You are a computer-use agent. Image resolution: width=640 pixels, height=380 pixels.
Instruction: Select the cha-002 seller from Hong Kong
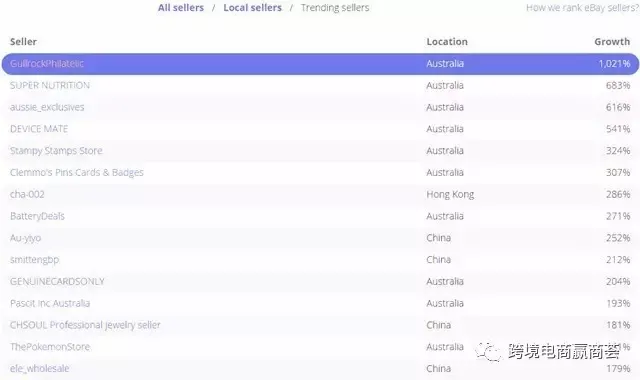(27, 194)
